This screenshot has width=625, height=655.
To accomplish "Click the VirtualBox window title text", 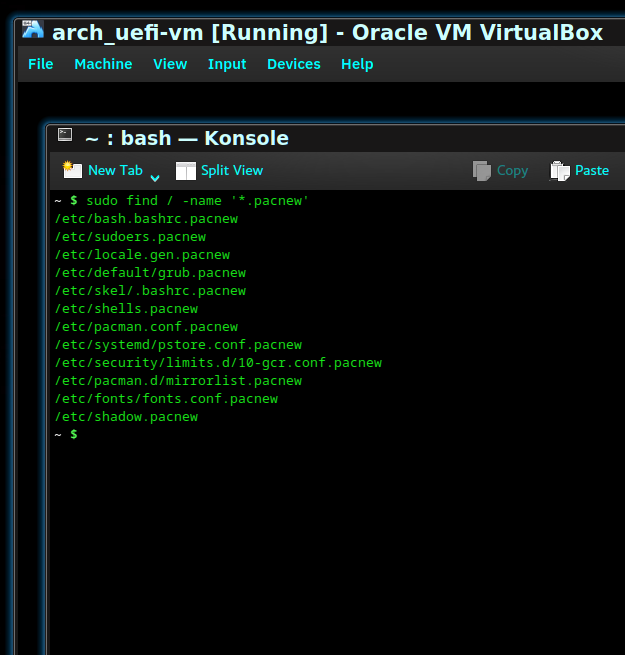I will tap(328, 33).
